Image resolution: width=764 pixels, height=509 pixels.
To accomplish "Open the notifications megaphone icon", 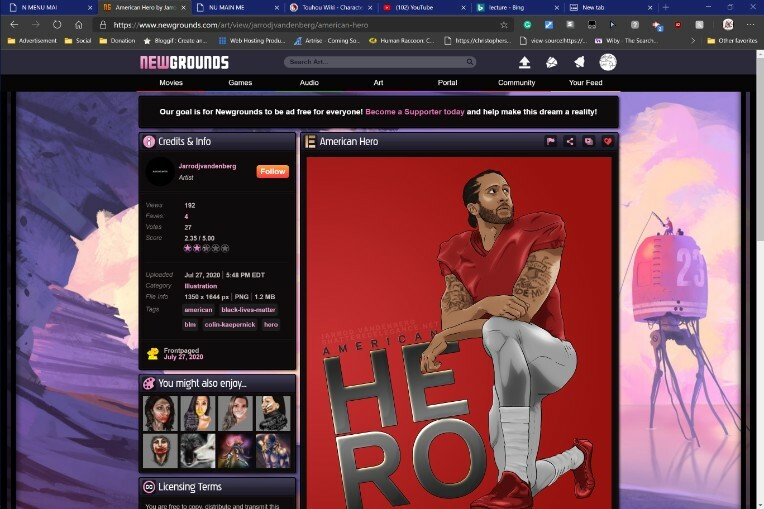I will click(579, 62).
